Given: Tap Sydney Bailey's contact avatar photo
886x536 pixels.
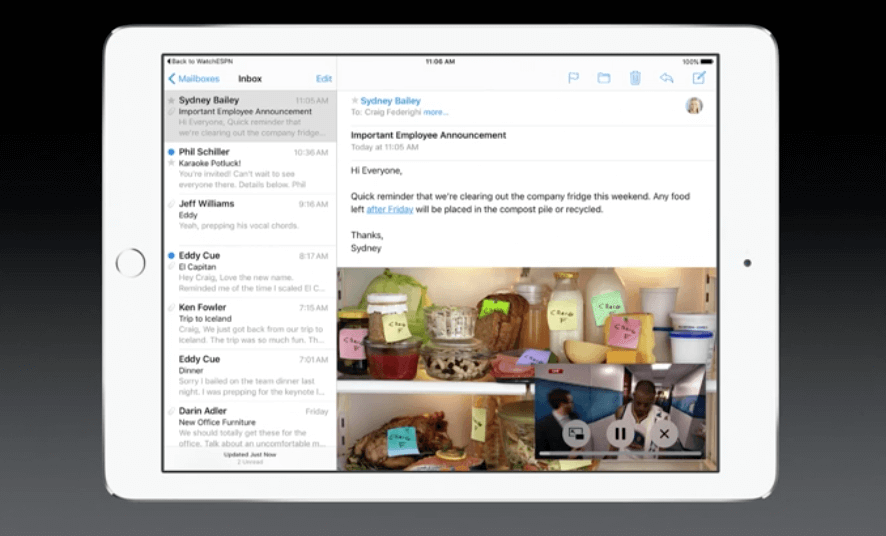Looking at the screenshot, I should (694, 106).
